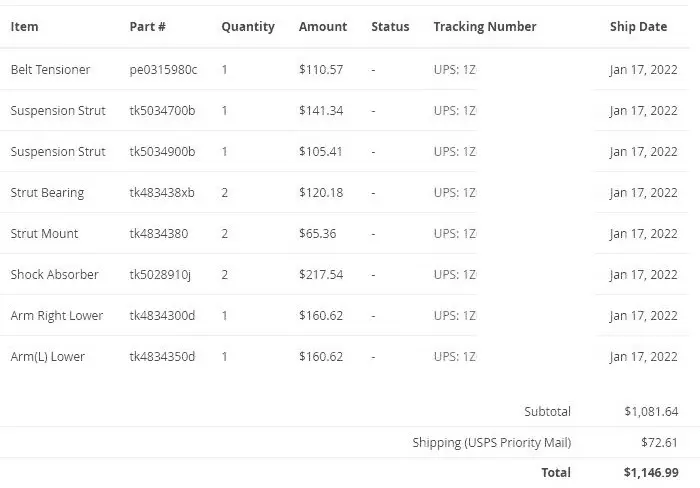Click the Item column header
Screen dimensions: 700x488
click(x=25, y=27)
